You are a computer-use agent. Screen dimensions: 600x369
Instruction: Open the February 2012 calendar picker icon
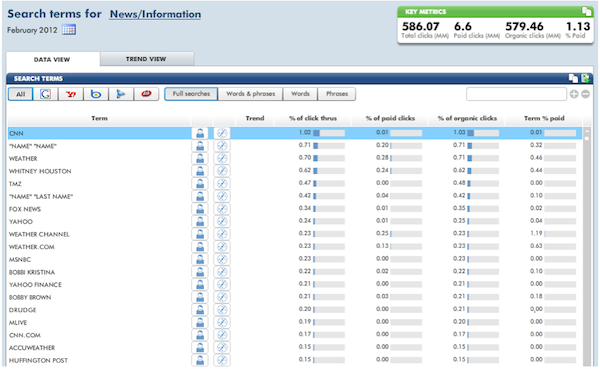pyautogui.click(x=69, y=29)
